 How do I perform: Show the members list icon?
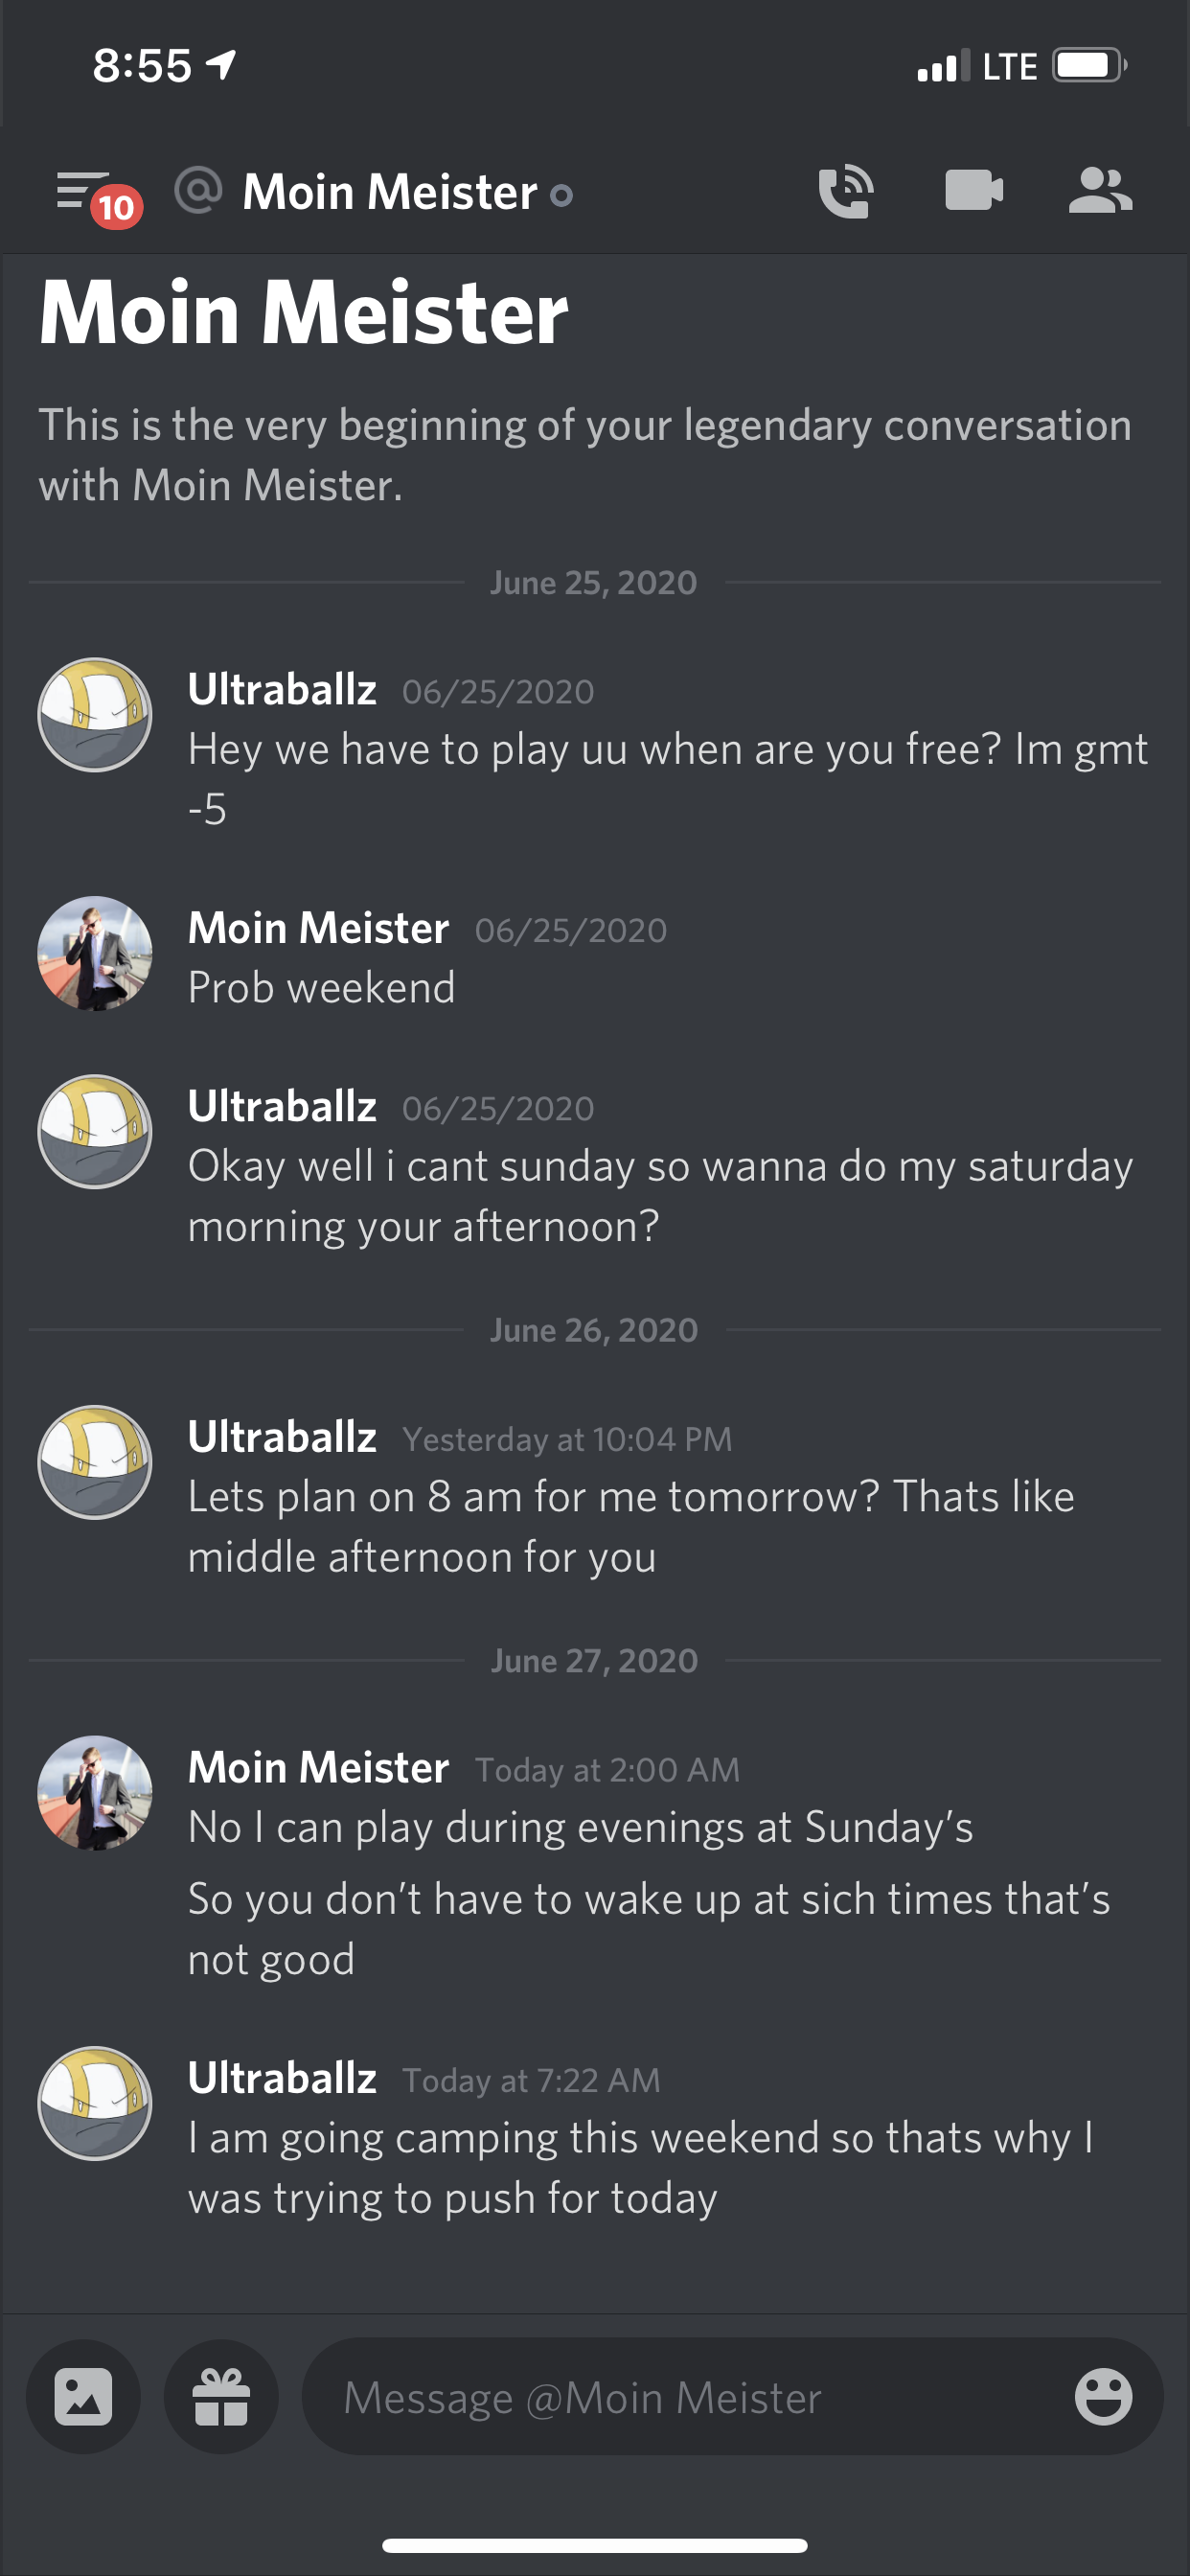[x=1100, y=190]
